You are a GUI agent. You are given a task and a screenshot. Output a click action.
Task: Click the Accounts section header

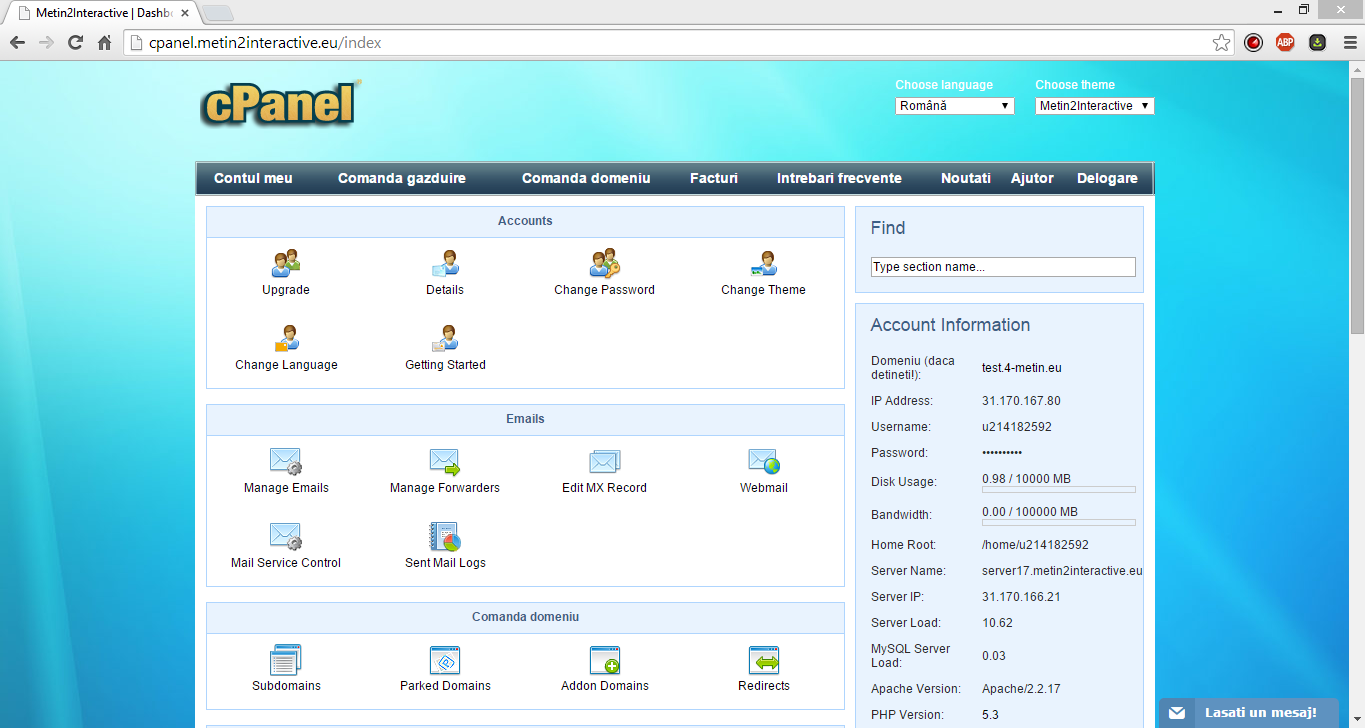[x=525, y=221]
